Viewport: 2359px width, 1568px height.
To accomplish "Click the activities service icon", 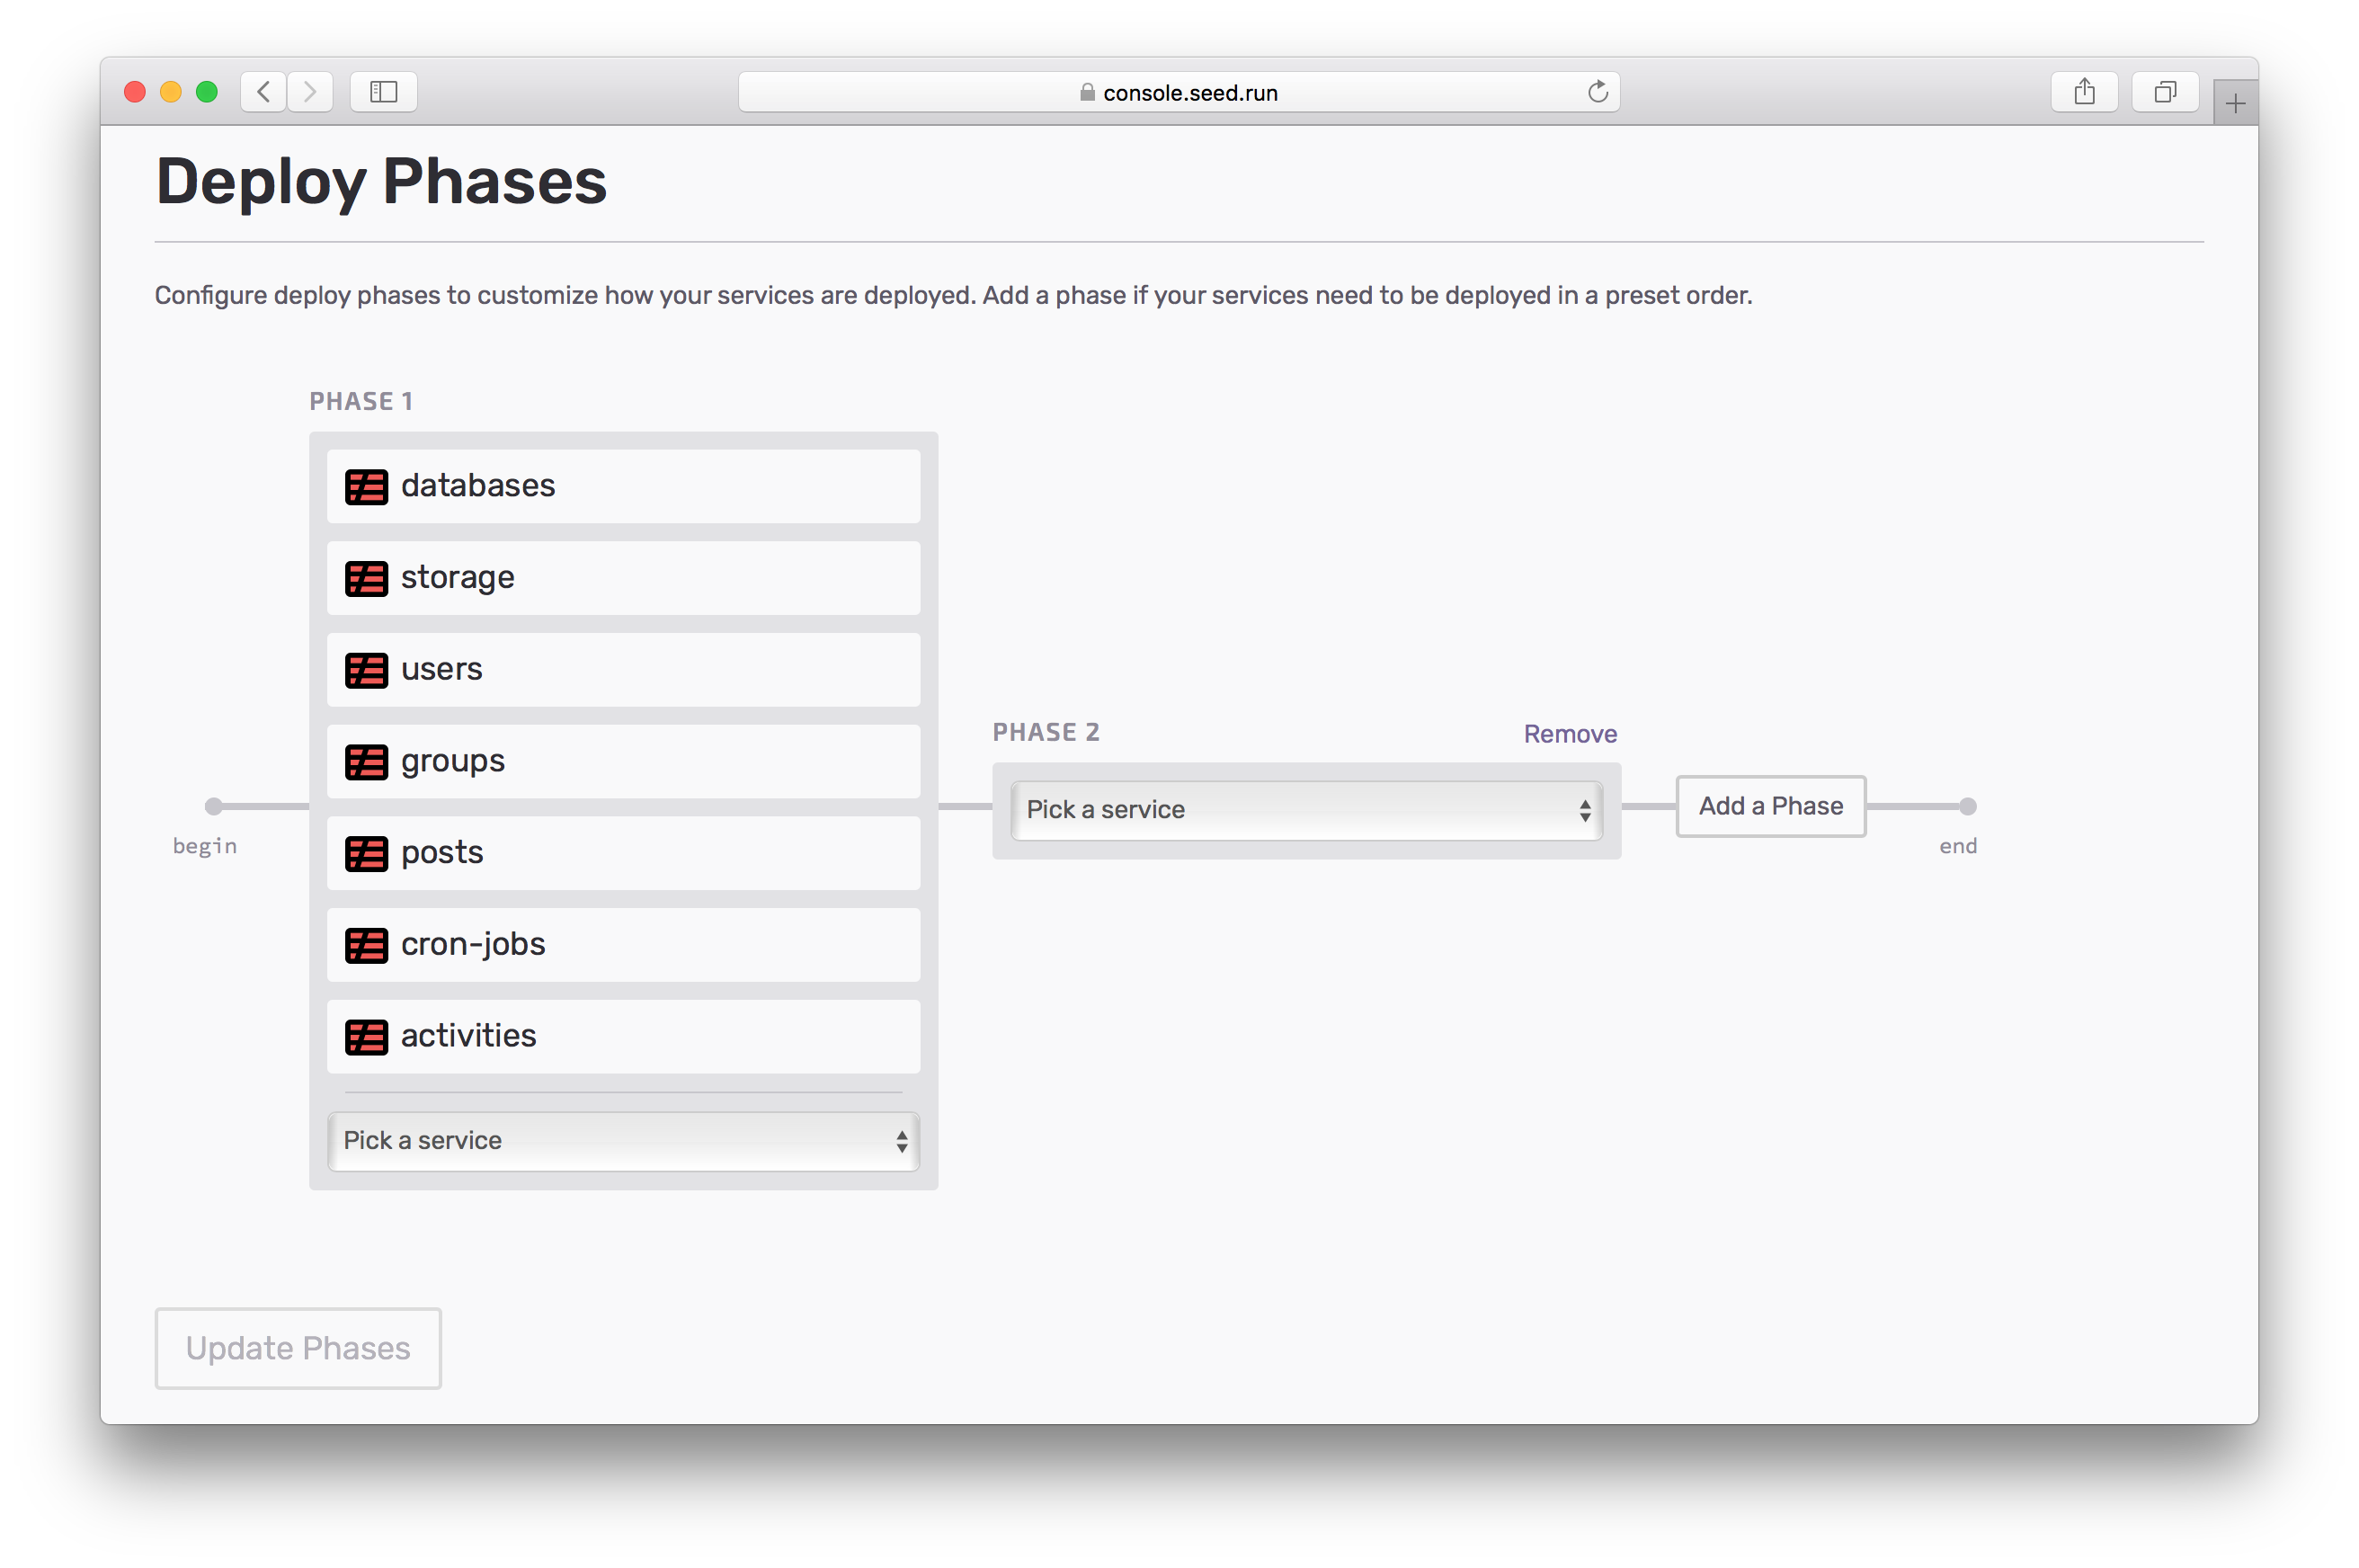I will (366, 1037).
